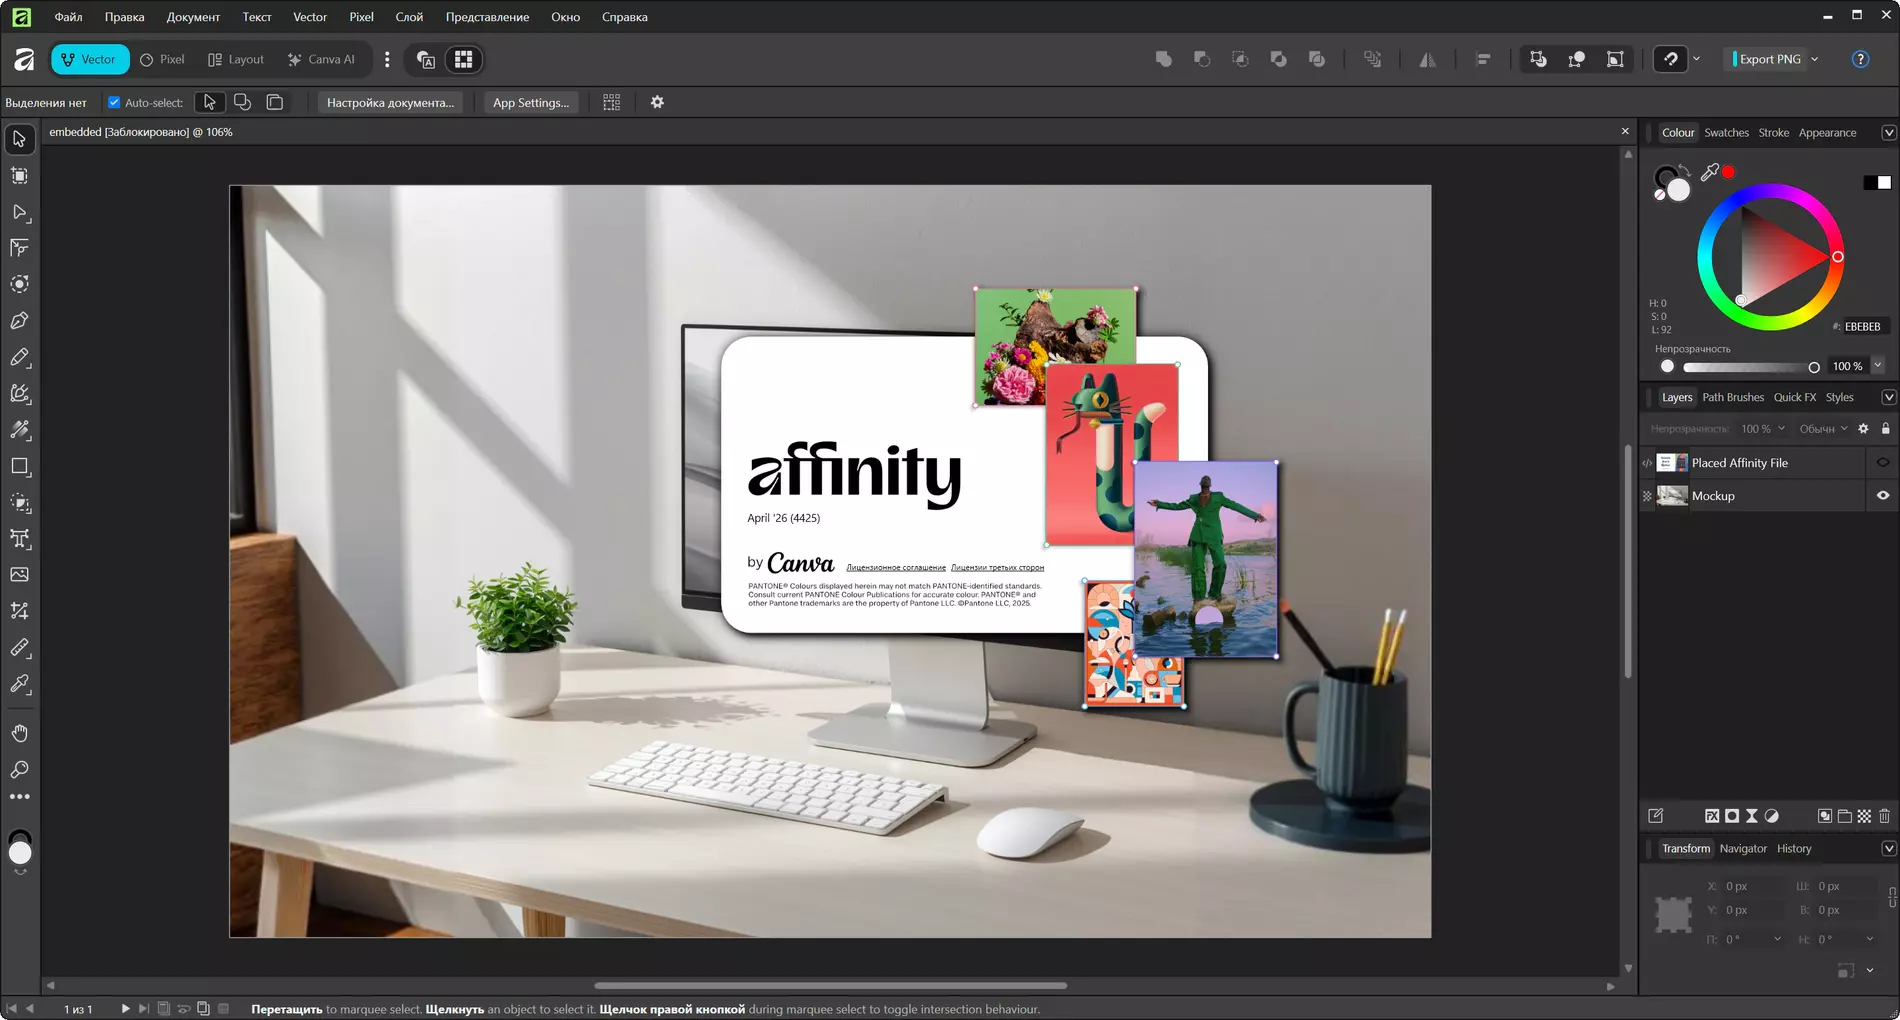Click the Adjustments icon in Layers panel
This screenshot has width=1900, height=1020.
[x=1771, y=816]
